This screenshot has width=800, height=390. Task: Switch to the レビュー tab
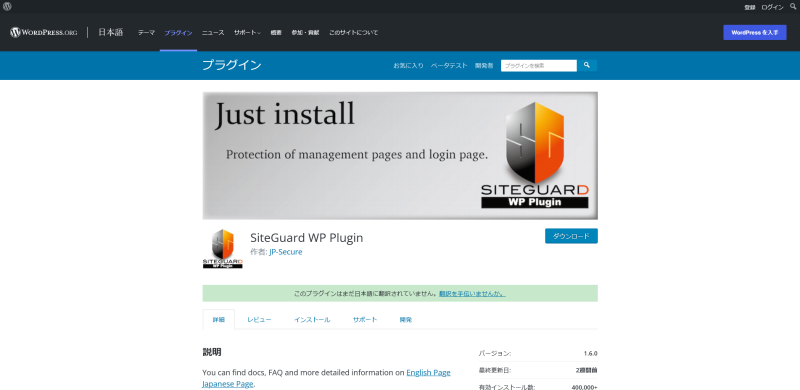pos(259,320)
